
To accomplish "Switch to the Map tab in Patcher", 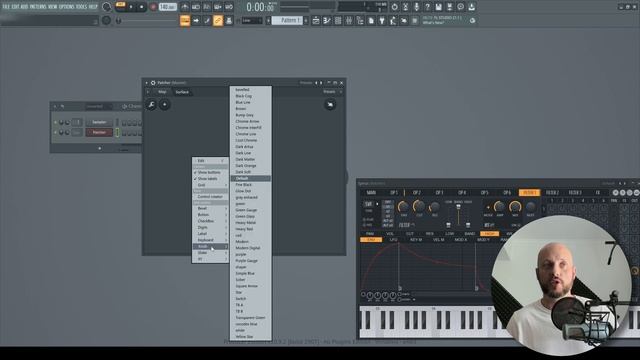I will point(162,92).
